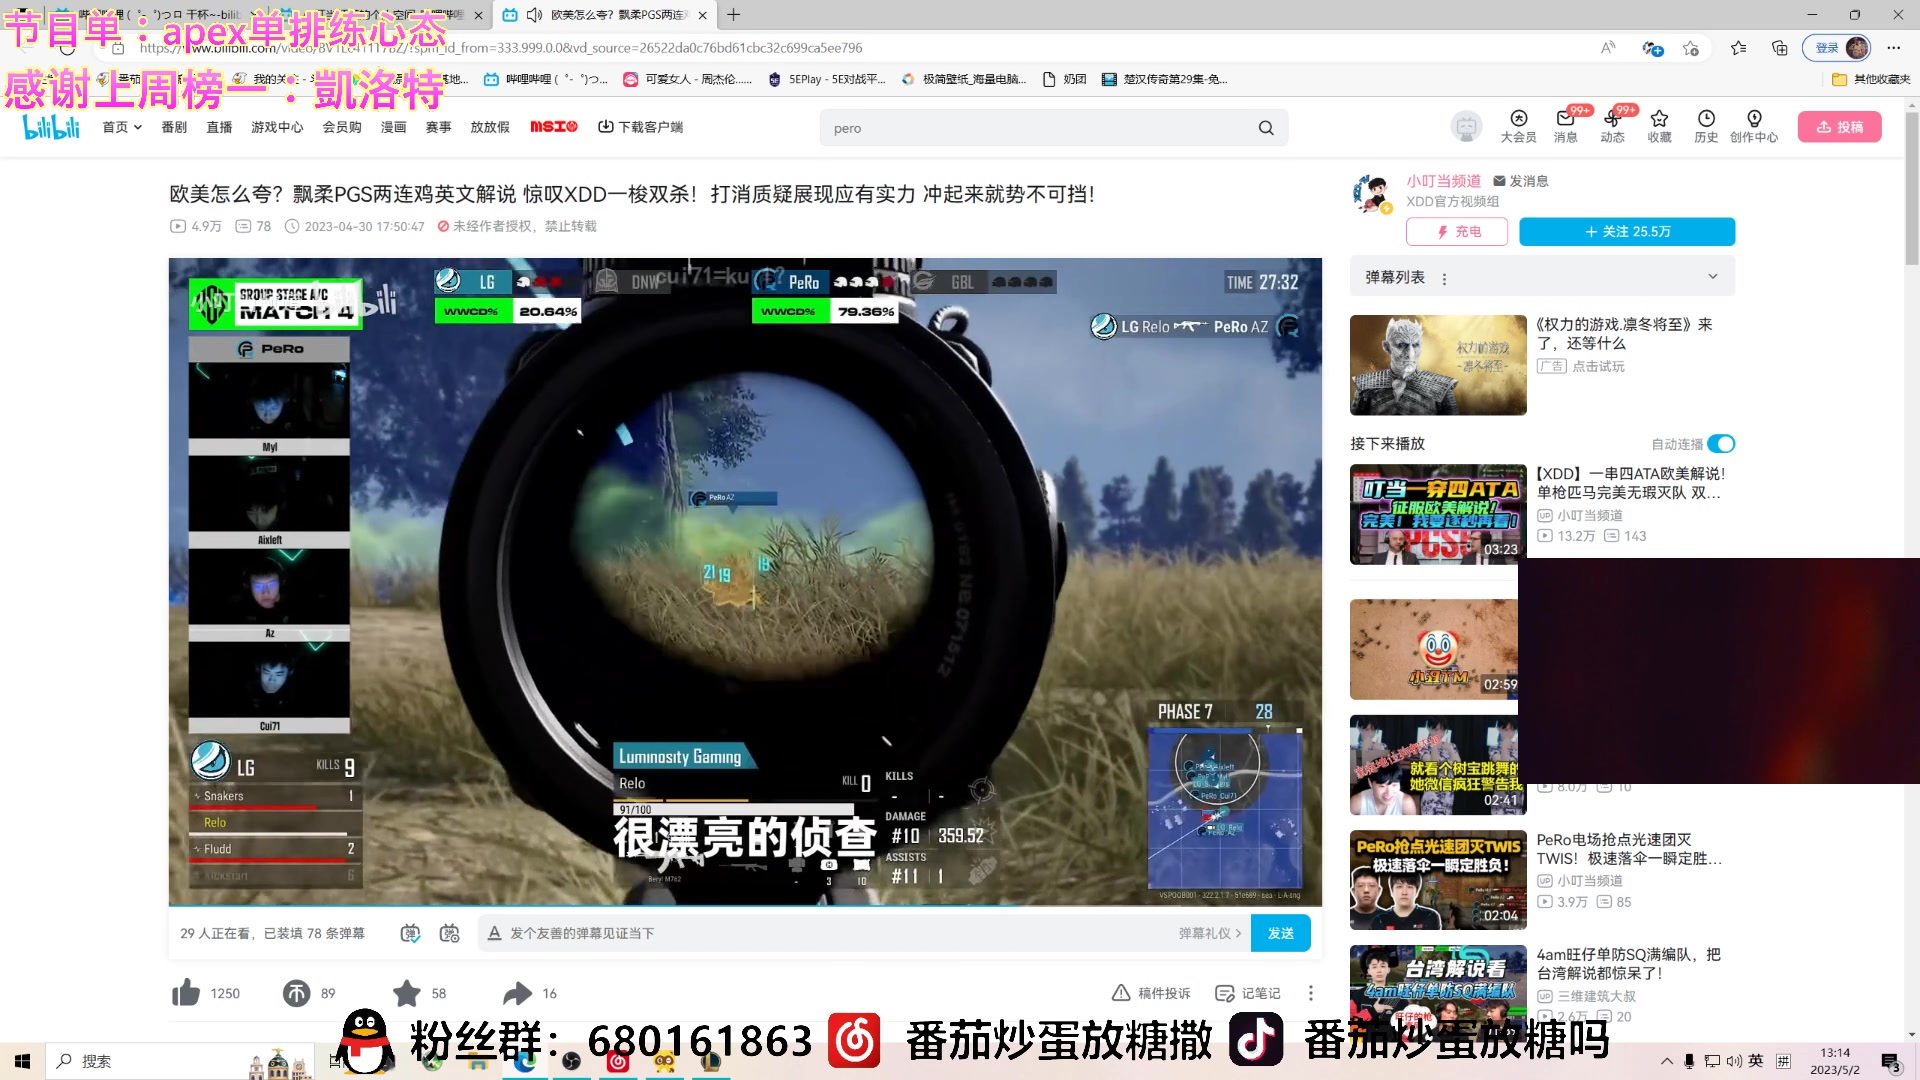Viewport: 1920px width, 1080px height.
Task: Open danmaku font style A icon
Action: (494, 933)
